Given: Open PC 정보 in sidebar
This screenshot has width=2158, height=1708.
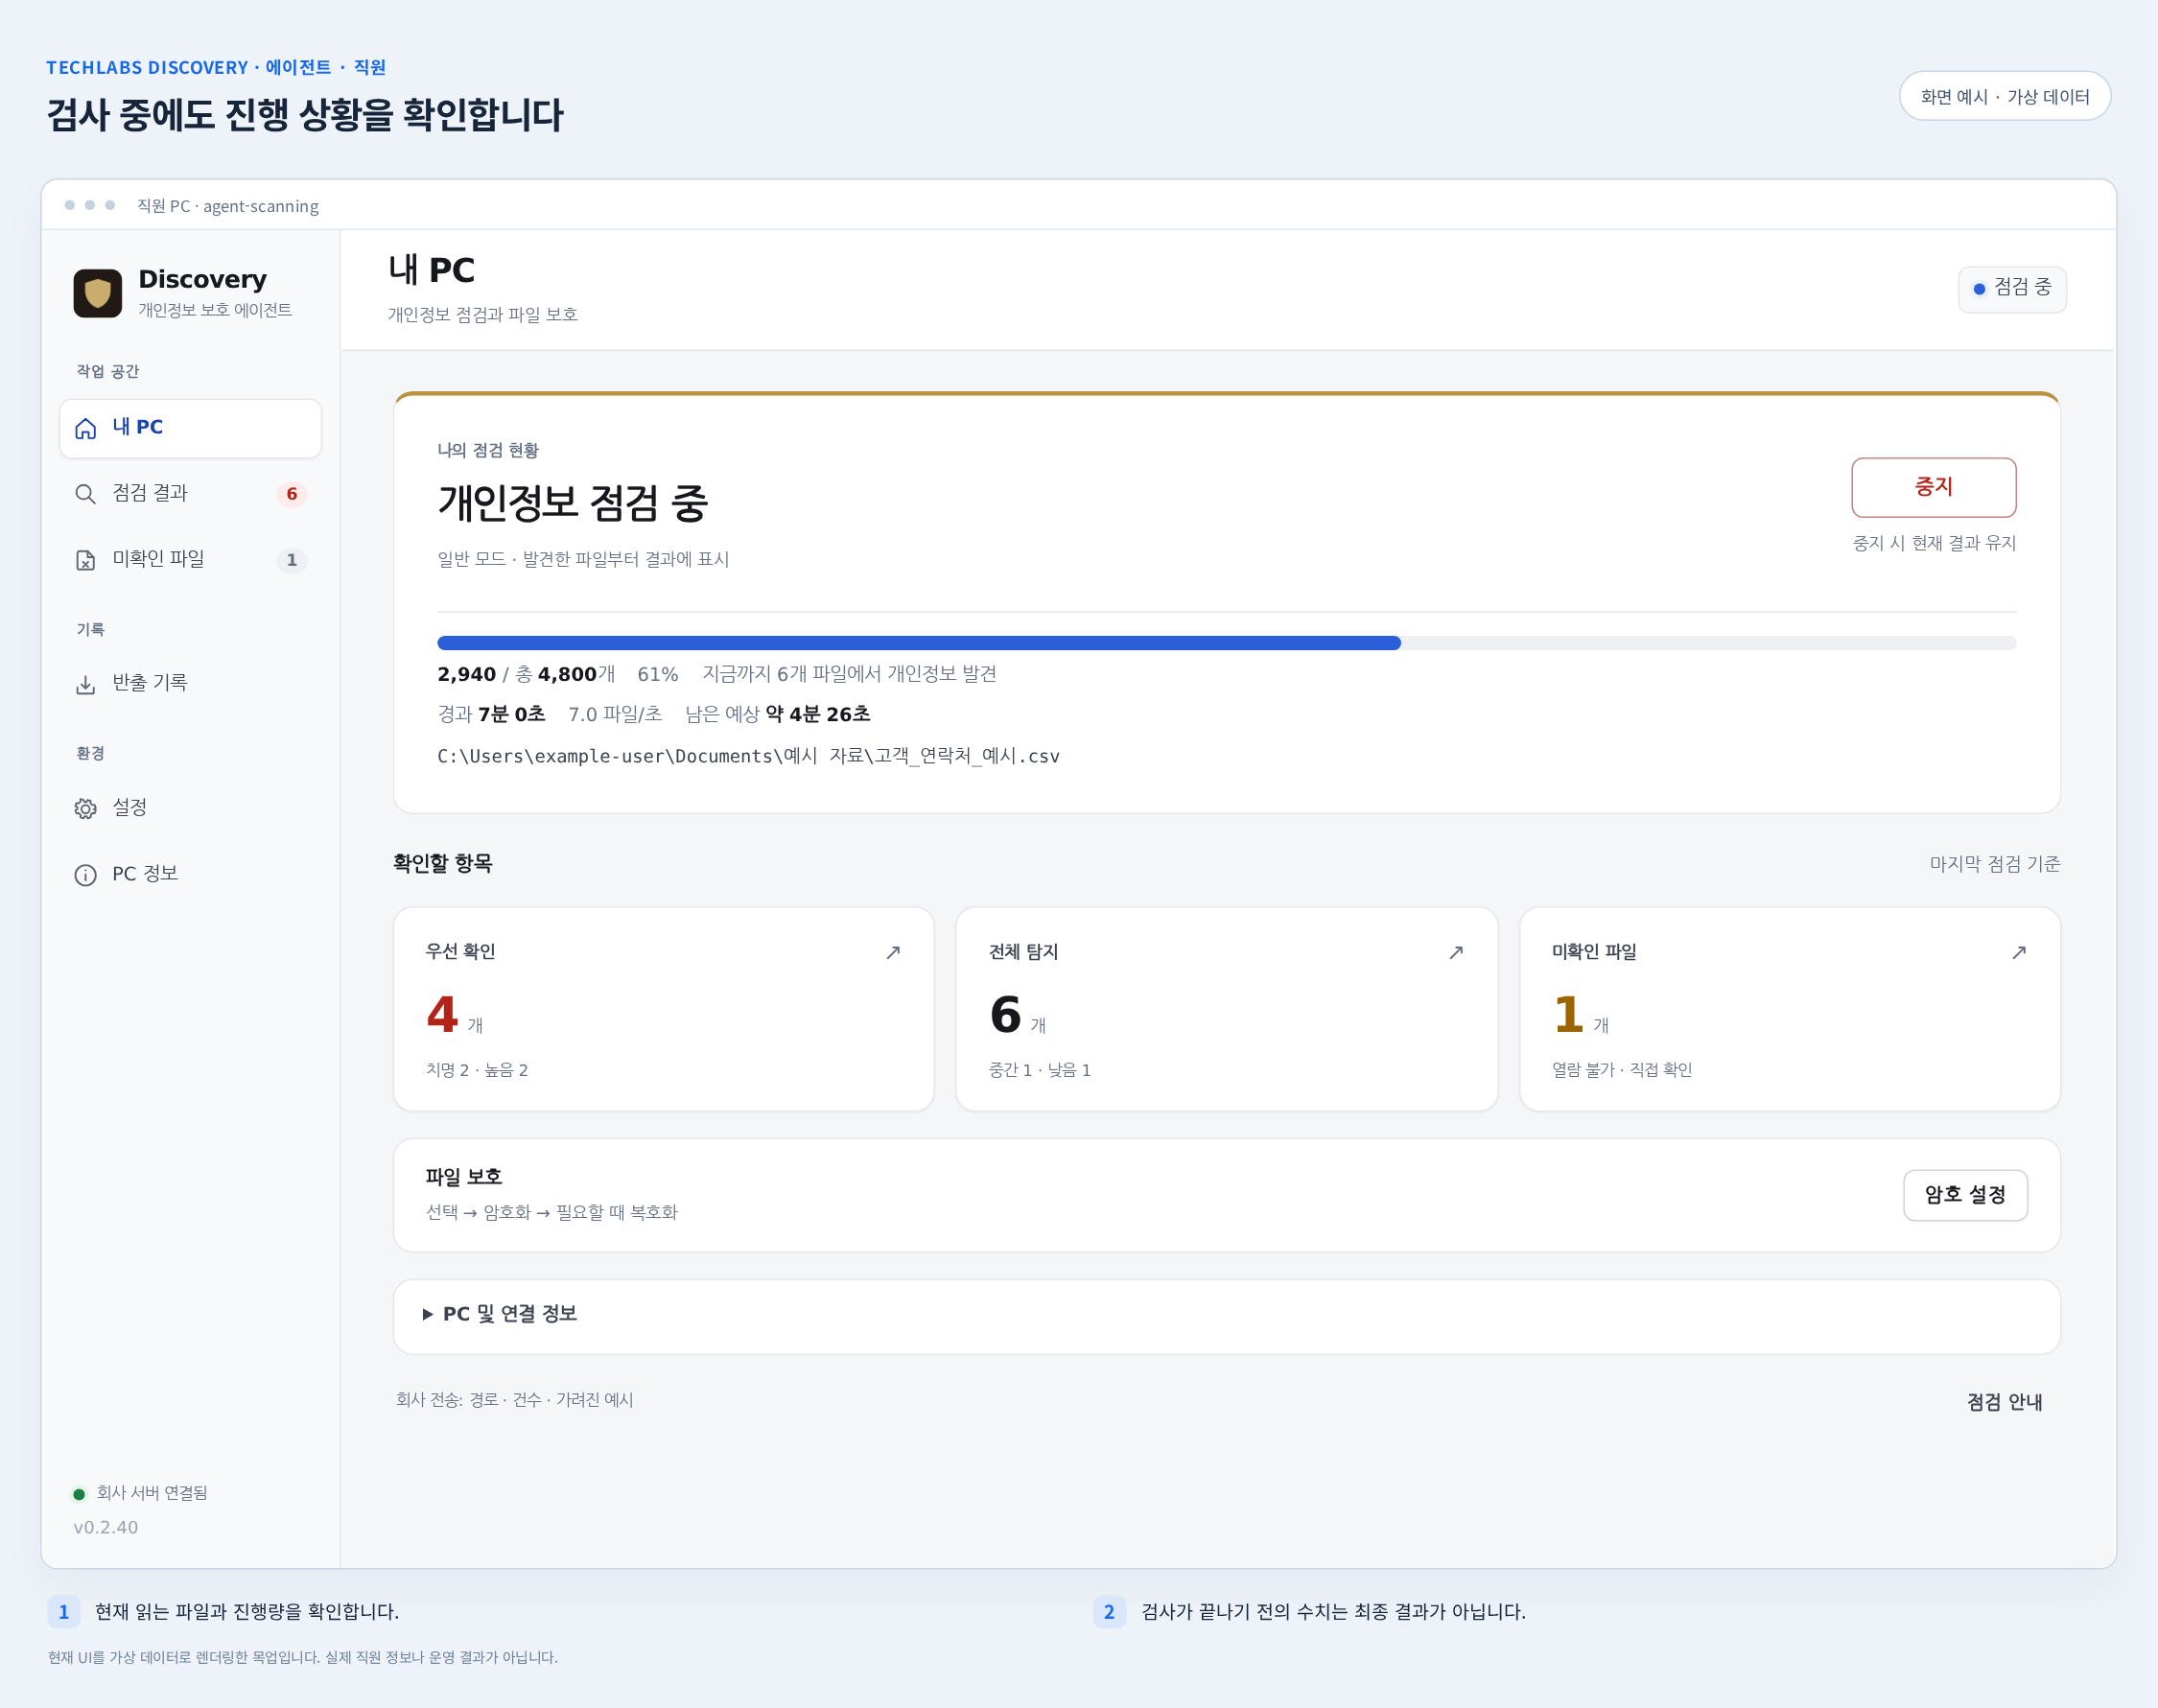Looking at the screenshot, I should pyautogui.click(x=190, y=875).
